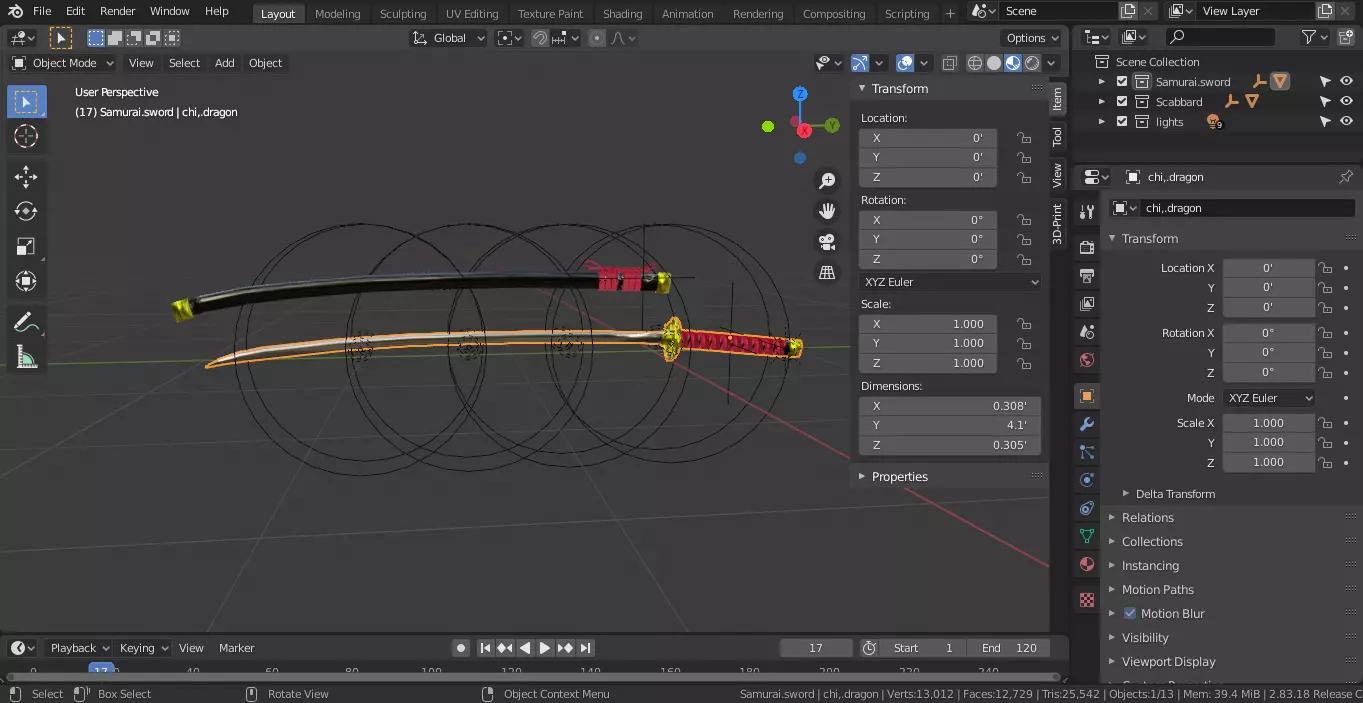Hide lights collection in viewport

coord(1346,121)
